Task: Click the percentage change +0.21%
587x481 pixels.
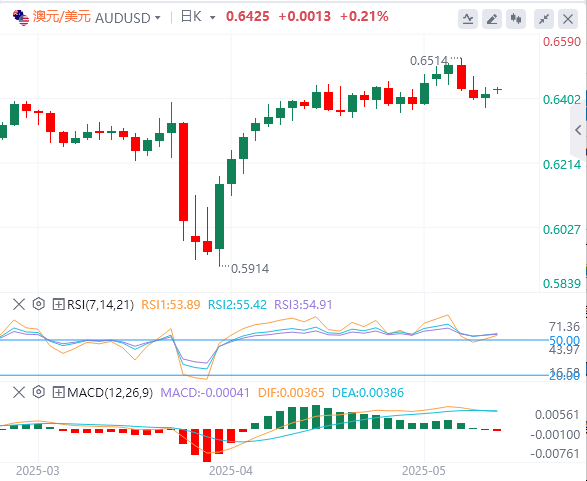Action: [364, 16]
